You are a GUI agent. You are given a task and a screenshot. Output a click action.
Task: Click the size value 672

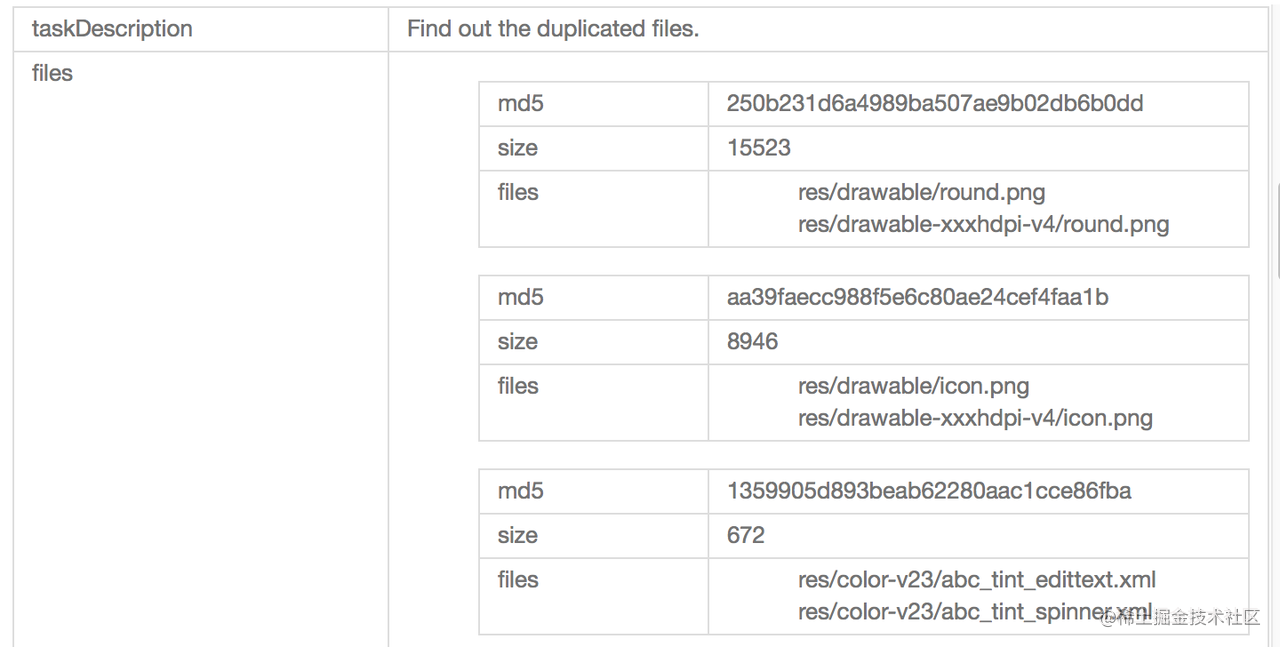click(746, 535)
